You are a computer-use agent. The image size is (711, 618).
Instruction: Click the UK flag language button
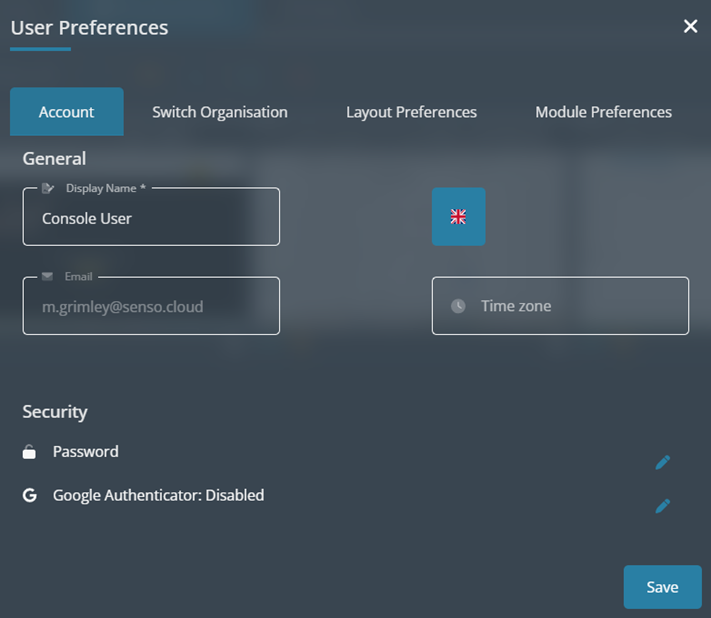[458, 216]
